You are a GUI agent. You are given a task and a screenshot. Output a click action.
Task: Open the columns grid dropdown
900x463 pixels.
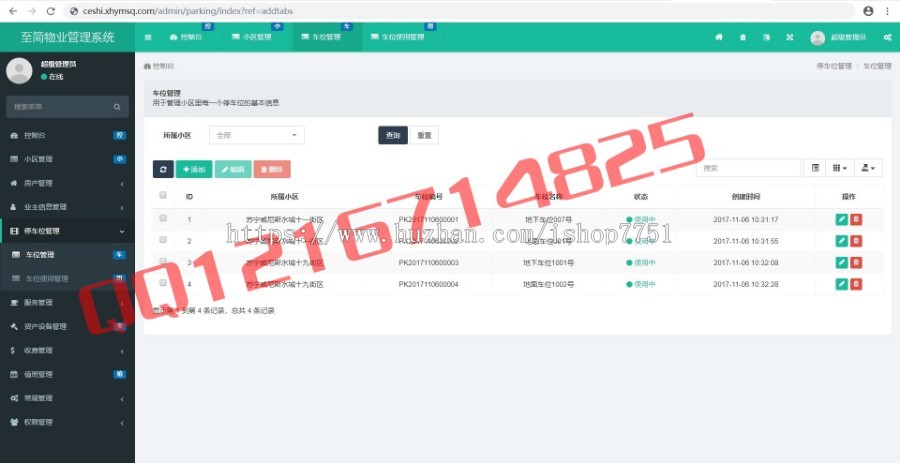coord(840,168)
